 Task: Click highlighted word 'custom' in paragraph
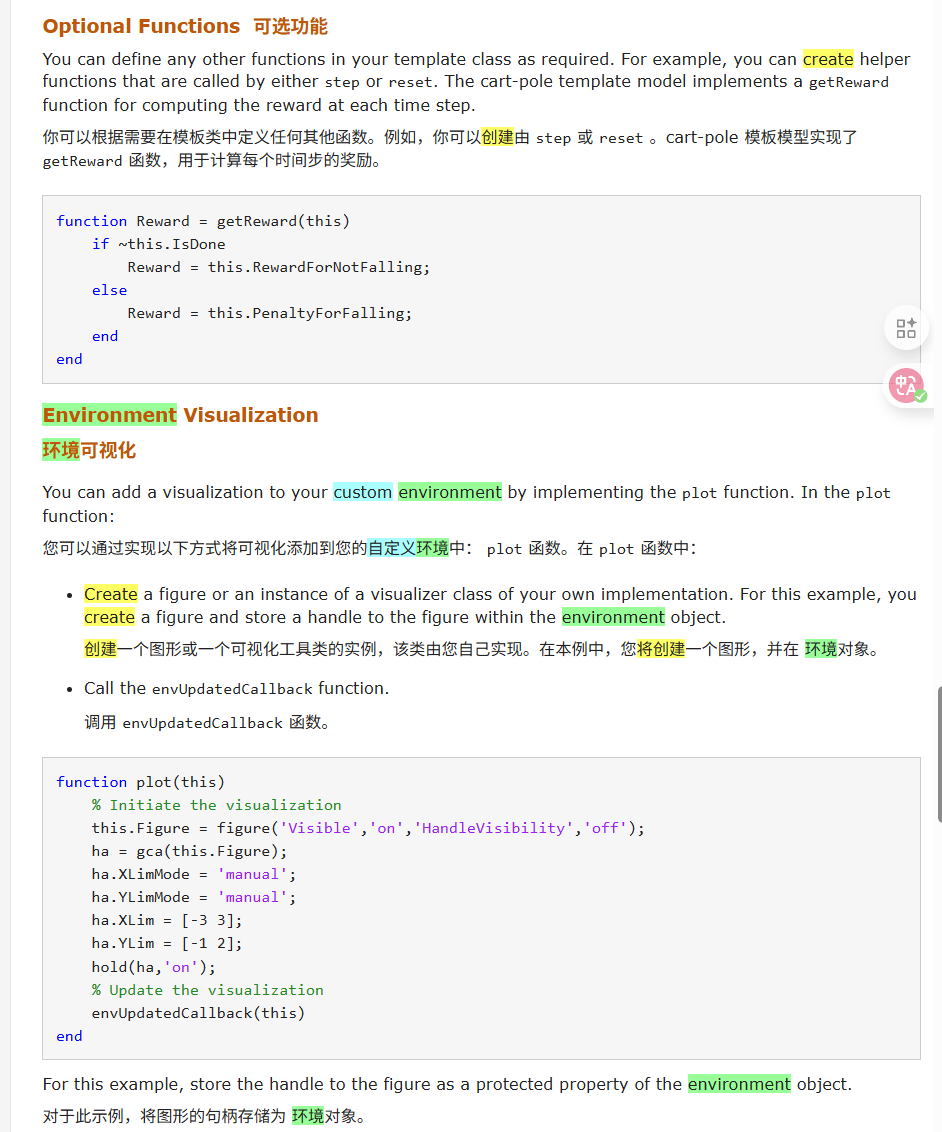[x=362, y=492]
